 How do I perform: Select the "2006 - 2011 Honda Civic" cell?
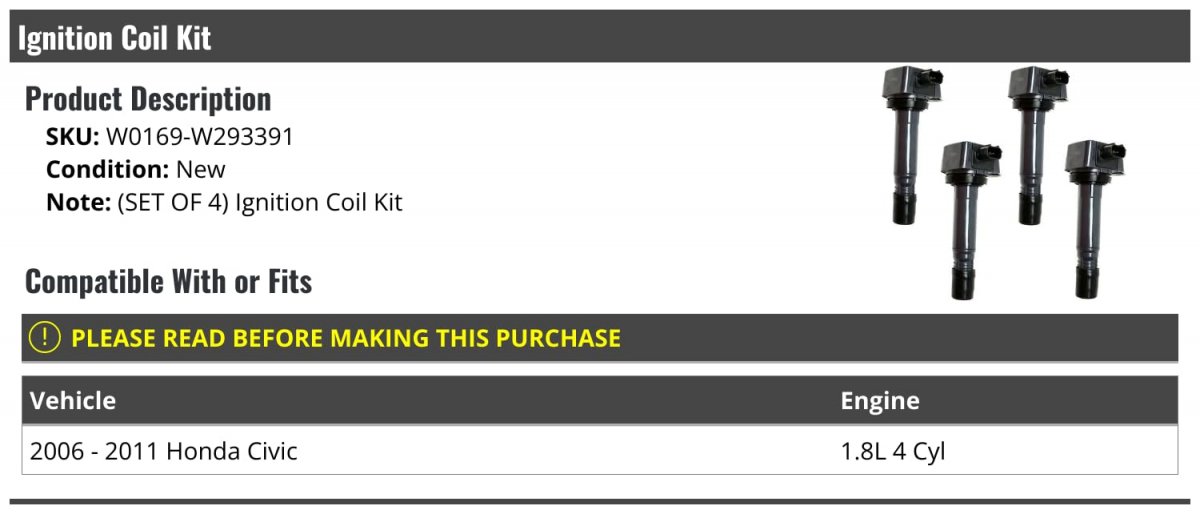(x=164, y=451)
